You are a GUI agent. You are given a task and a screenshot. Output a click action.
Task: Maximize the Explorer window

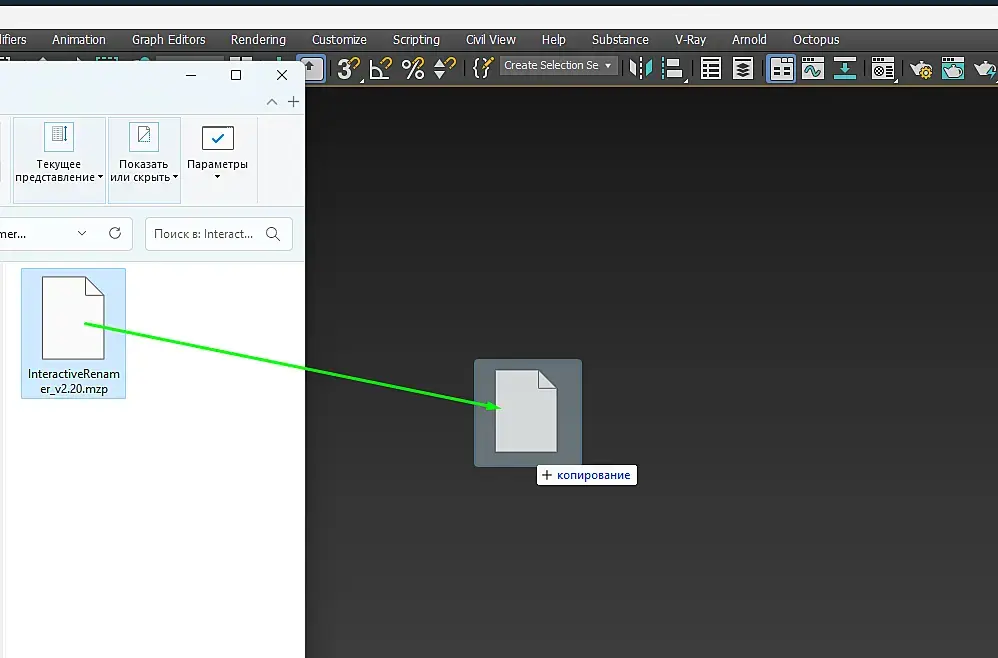235,75
